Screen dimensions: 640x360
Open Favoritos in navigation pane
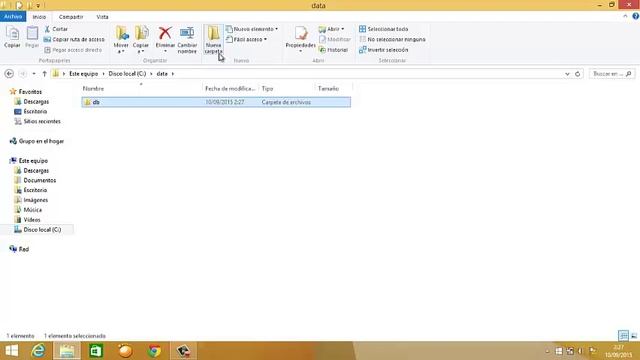[x=26, y=92]
